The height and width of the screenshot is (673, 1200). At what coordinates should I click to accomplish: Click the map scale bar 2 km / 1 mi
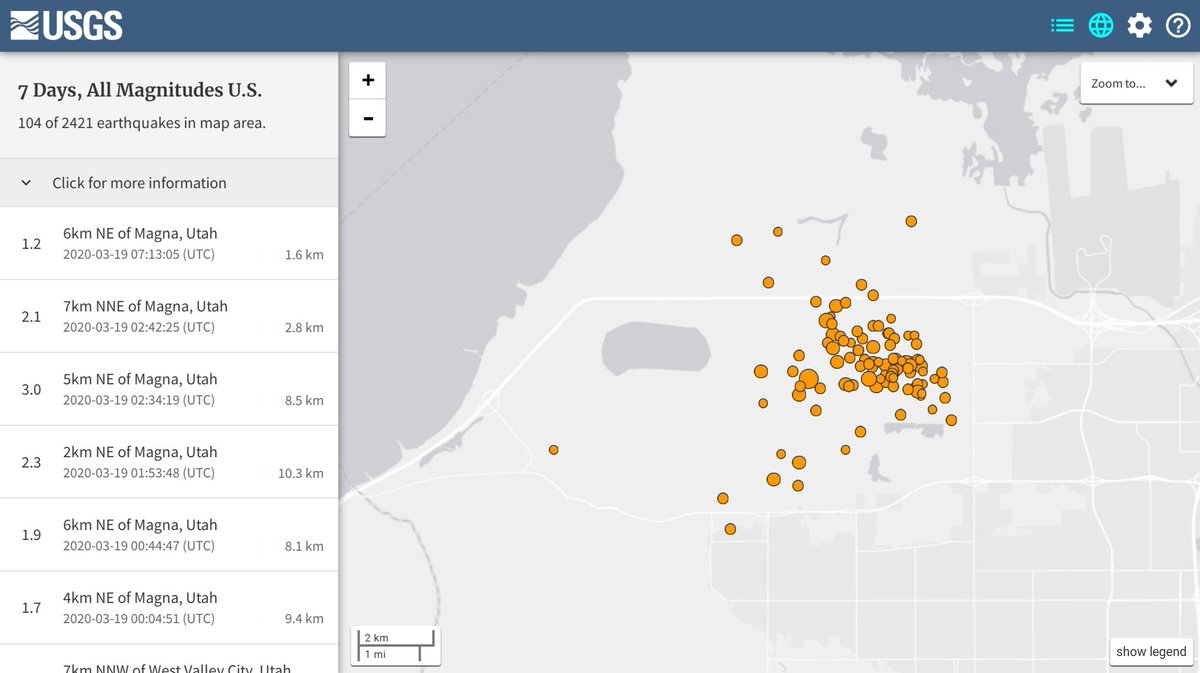point(395,646)
